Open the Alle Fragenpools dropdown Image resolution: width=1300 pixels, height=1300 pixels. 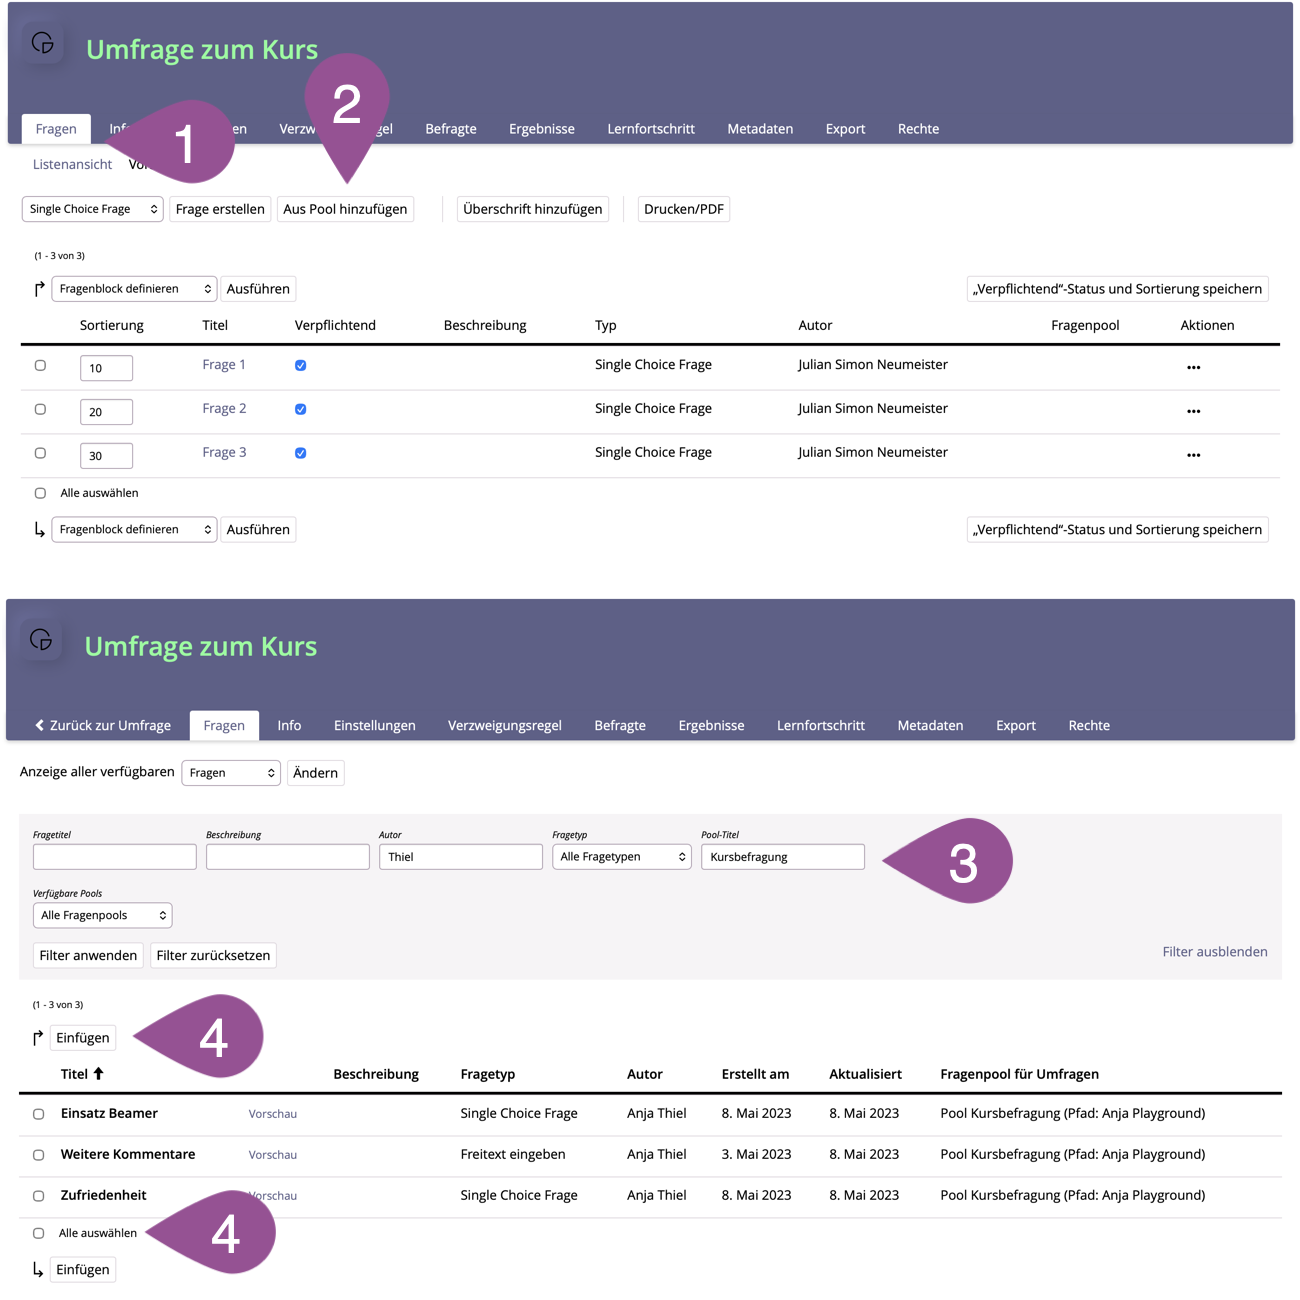pyautogui.click(x=102, y=915)
